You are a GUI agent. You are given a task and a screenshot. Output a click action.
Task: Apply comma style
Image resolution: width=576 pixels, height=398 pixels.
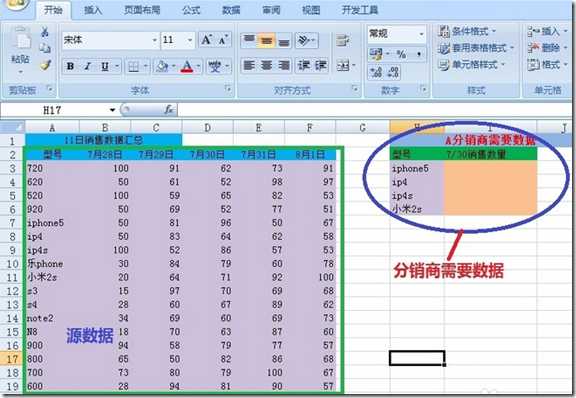pos(418,55)
